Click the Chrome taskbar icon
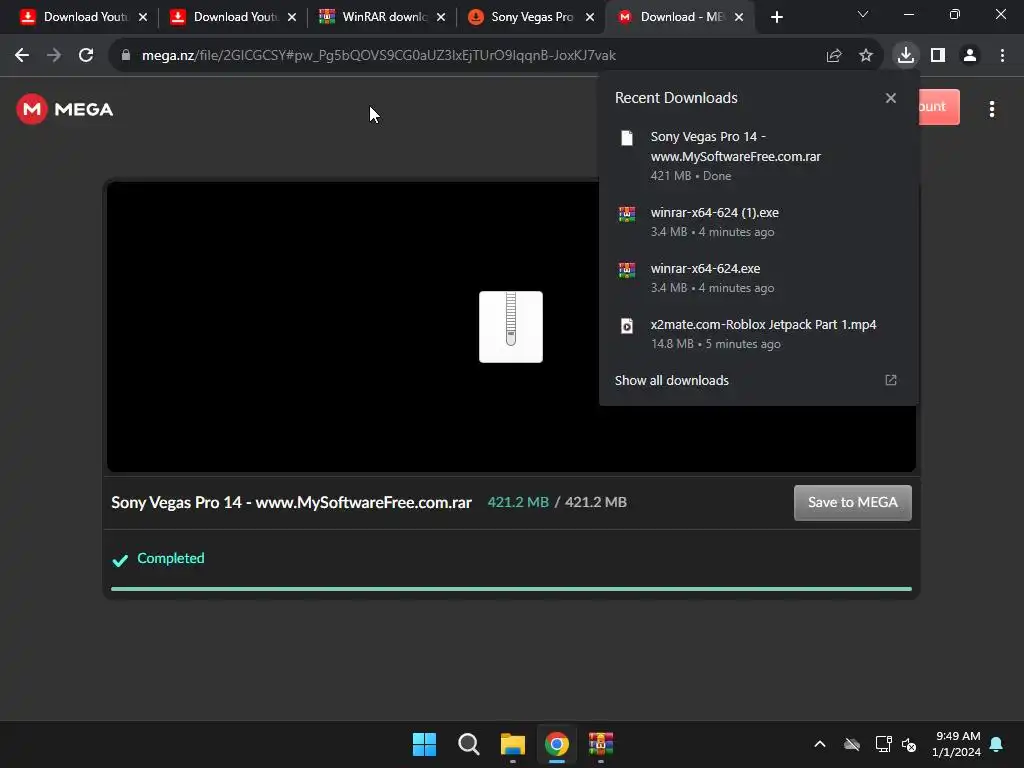1024x768 pixels. 556,744
